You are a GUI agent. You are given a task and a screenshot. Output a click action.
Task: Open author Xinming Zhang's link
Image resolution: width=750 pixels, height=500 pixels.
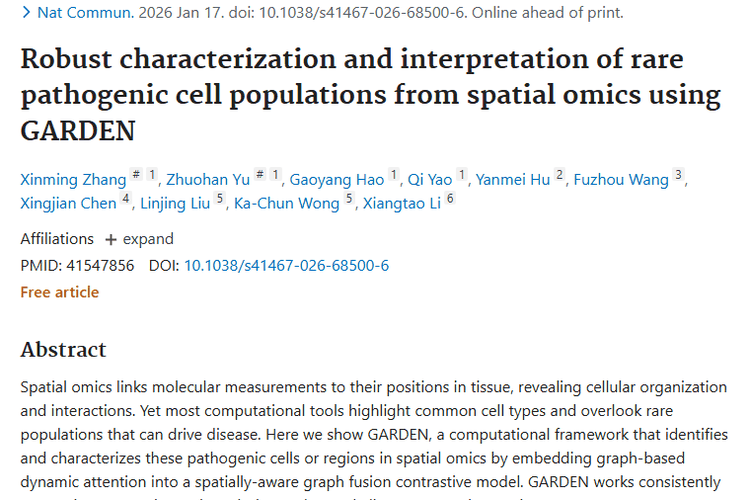coord(73,180)
